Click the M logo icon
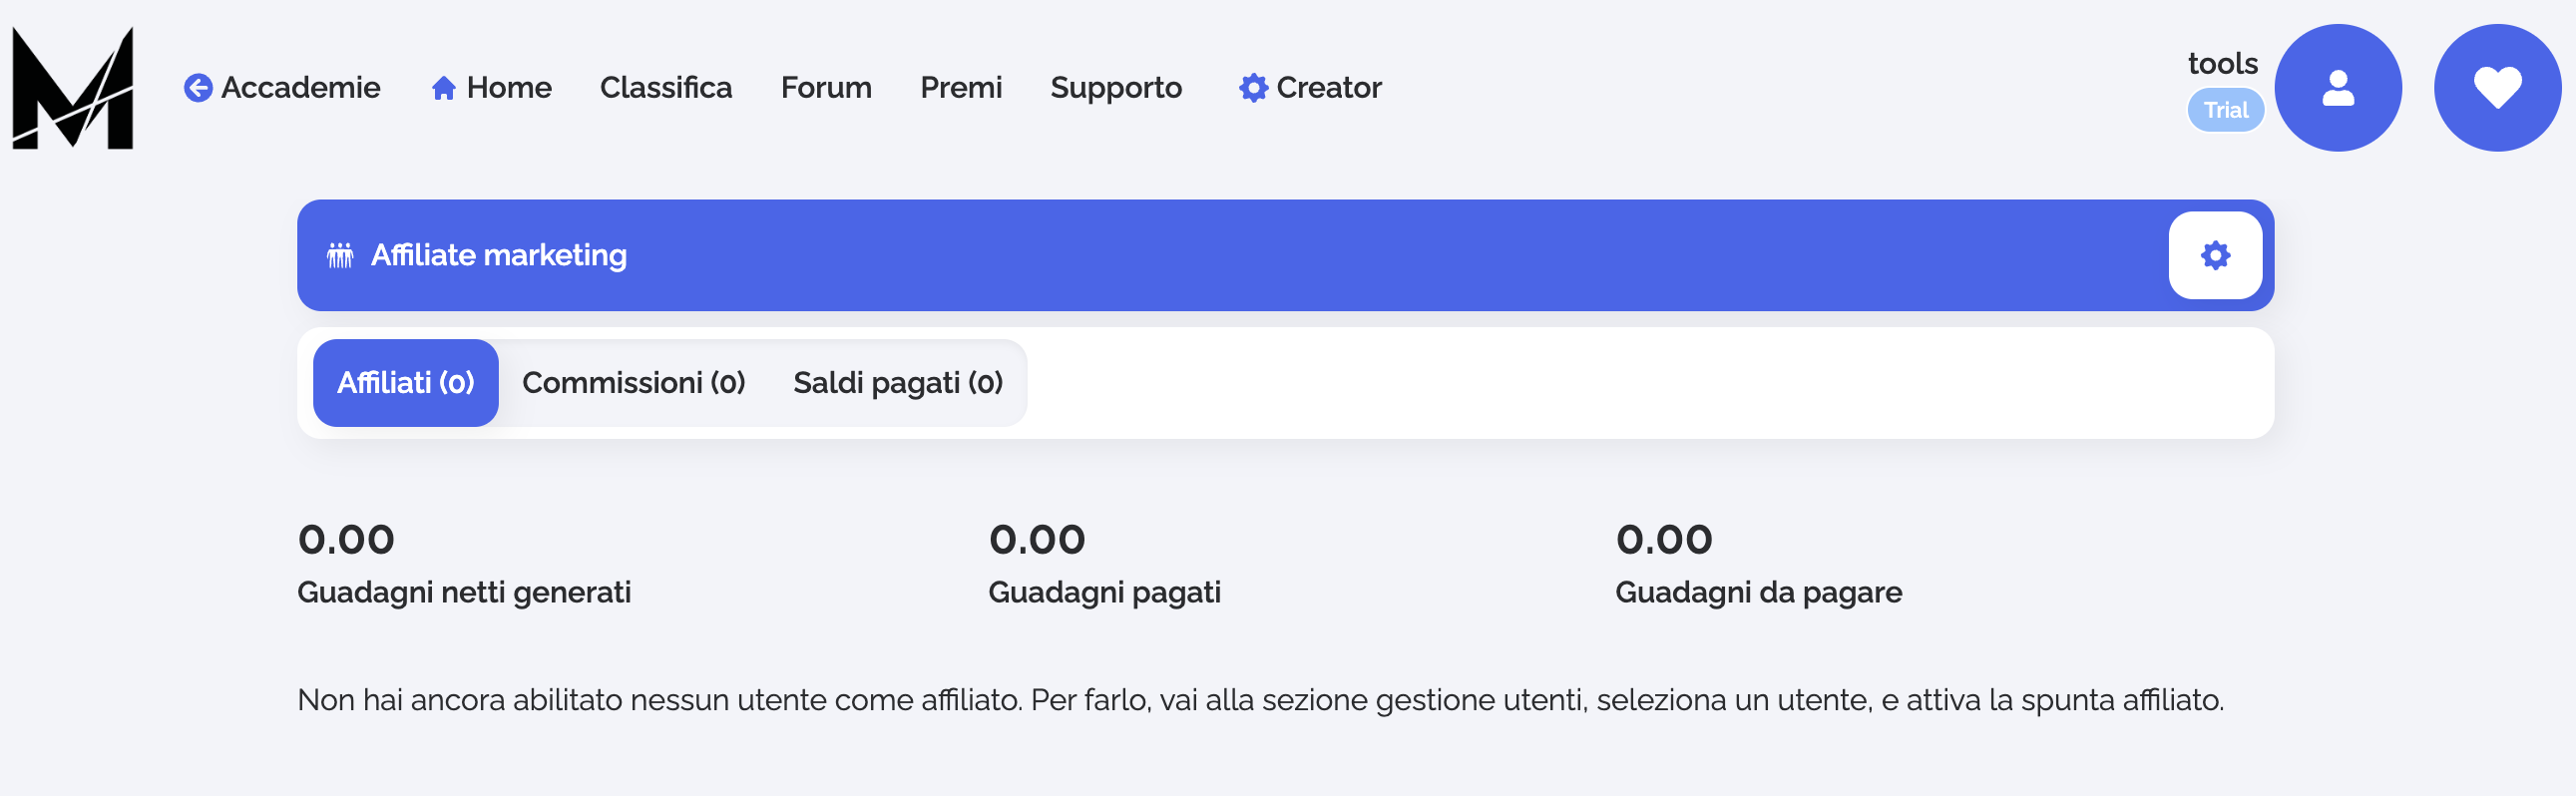The image size is (2576, 796). (x=72, y=88)
